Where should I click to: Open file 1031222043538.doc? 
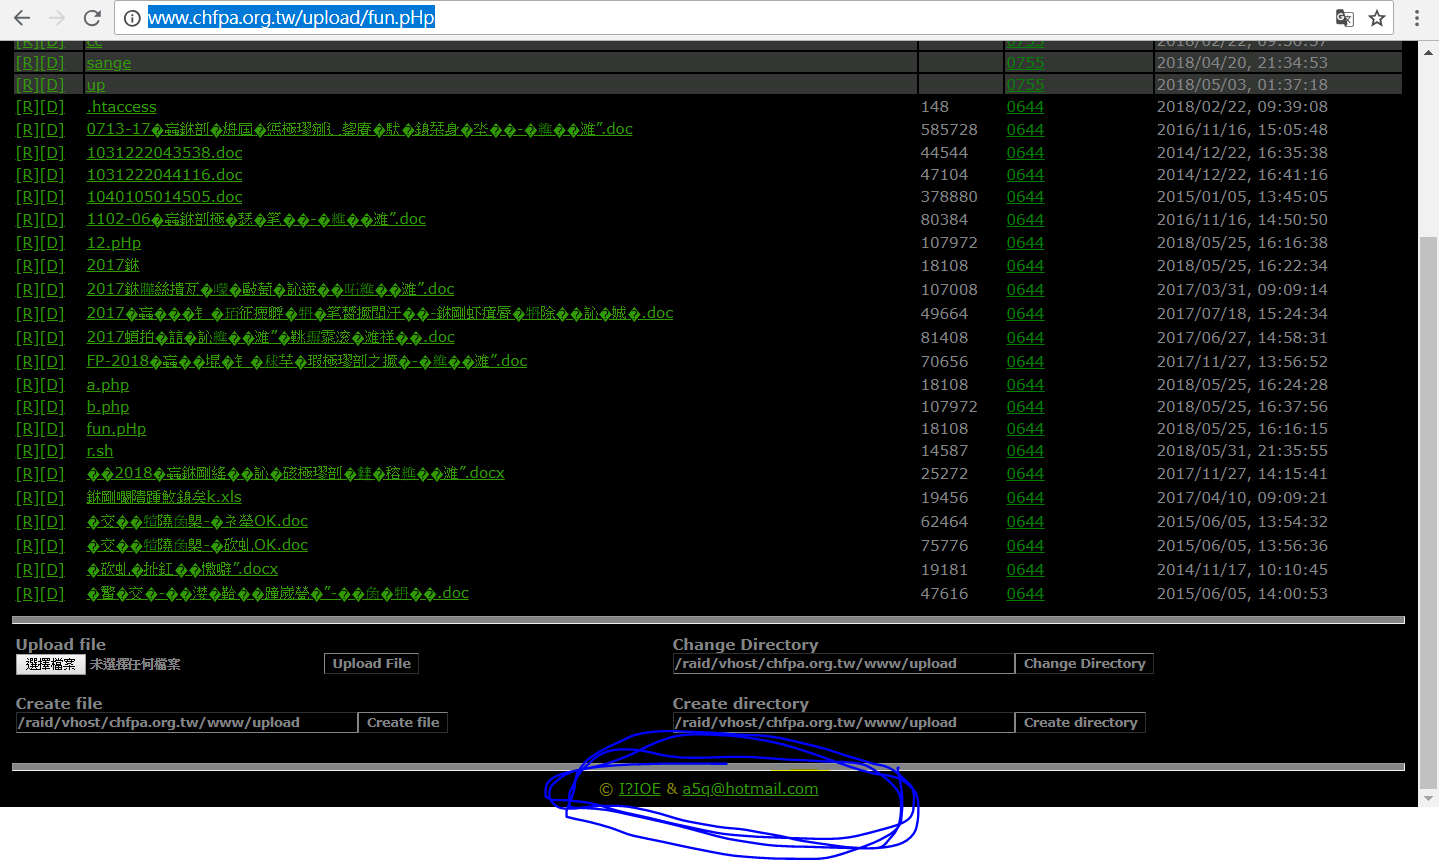point(165,153)
